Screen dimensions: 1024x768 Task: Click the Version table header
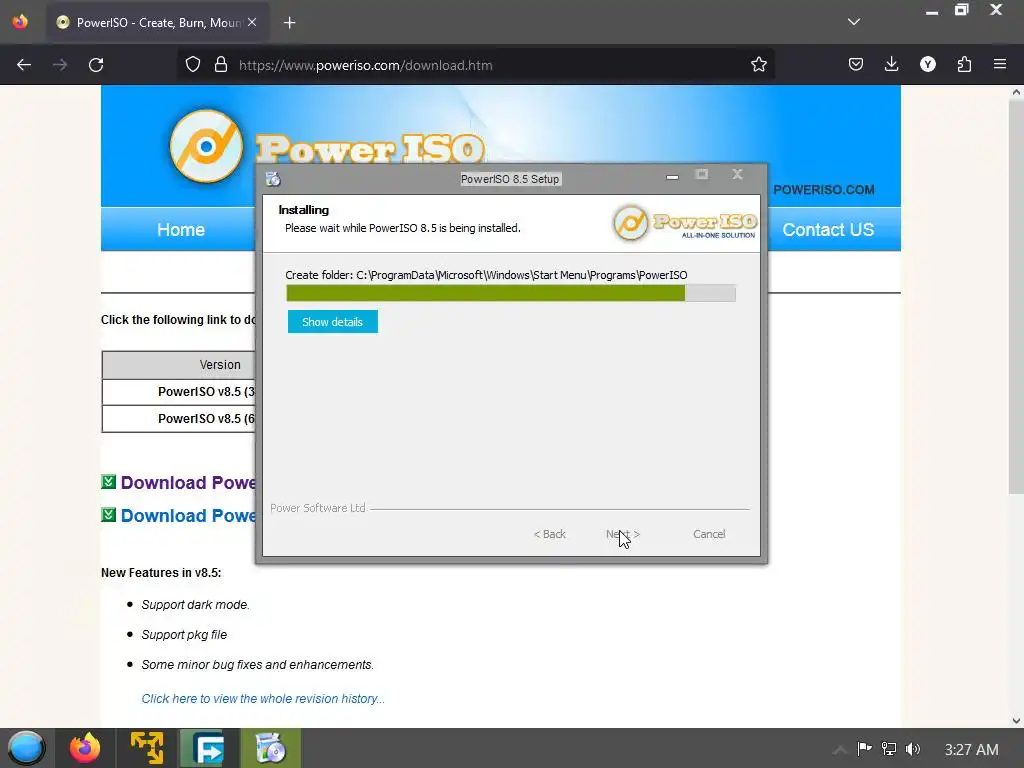coord(179,365)
